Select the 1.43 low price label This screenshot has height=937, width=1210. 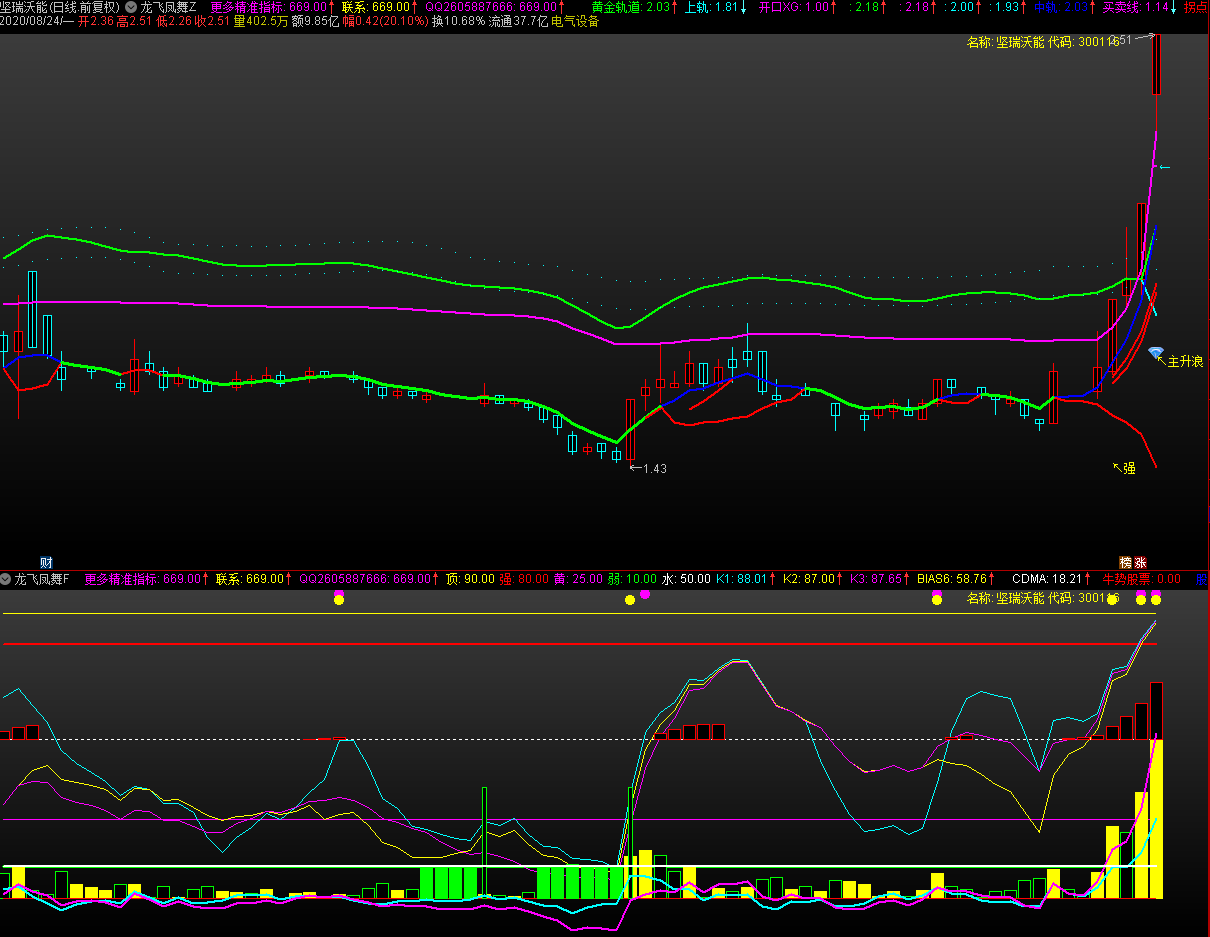[654, 468]
